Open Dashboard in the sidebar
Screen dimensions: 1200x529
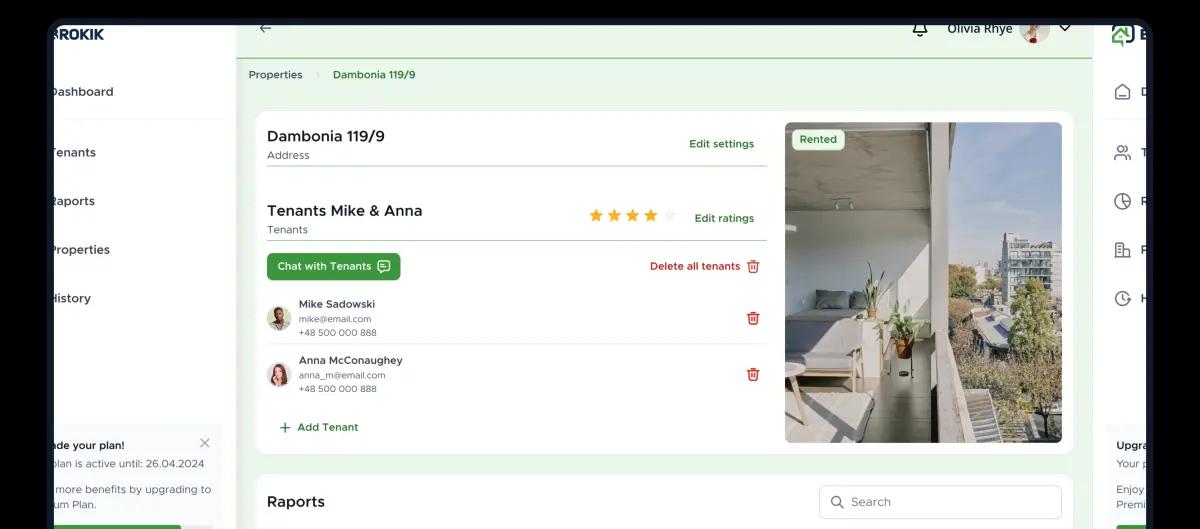(x=82, y=92)
